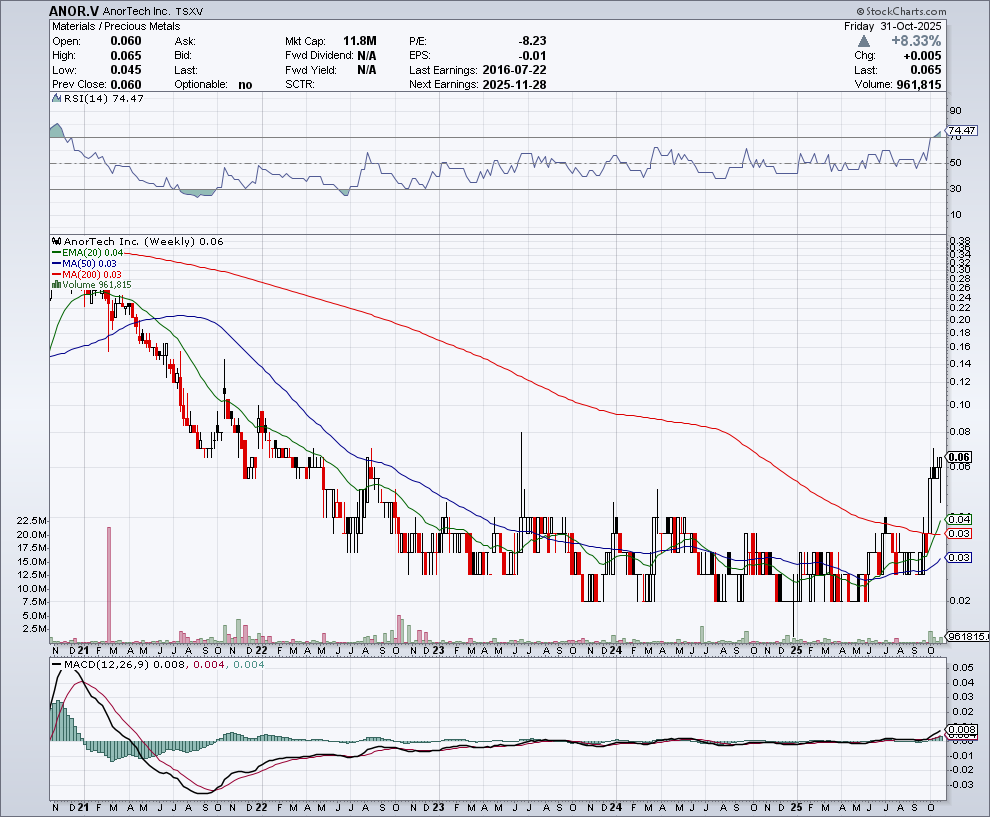Screen dimensions: 990x817
Task: Click the bold 0.06 last price tag
Action: click(x=960, y=457)
